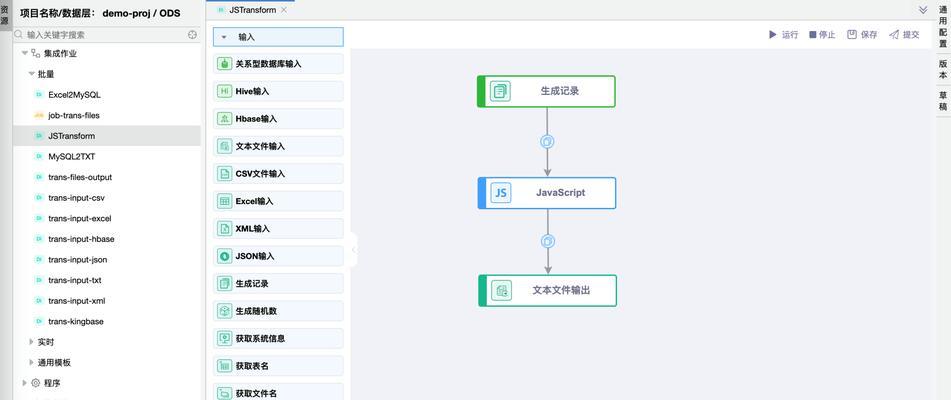Image resolution: width=951 pixels, height=400 pixels.
Task: Select the Excel输入 component icon
Action: tap(224, 201)
